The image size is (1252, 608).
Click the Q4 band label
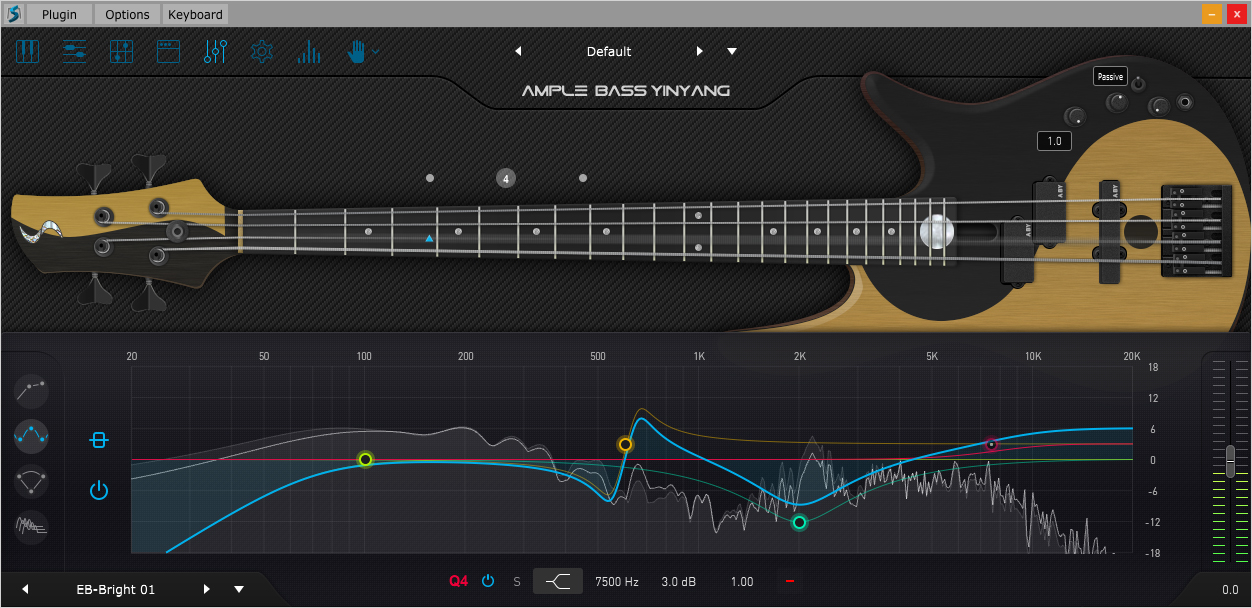[458, 581]
